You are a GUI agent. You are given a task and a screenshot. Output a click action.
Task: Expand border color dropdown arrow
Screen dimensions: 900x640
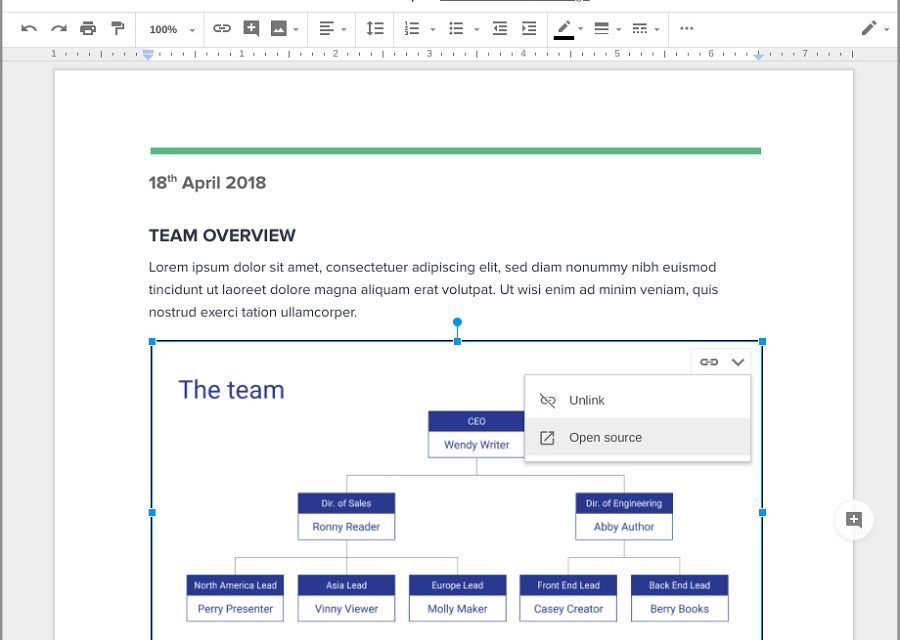(x=580, y=29)
